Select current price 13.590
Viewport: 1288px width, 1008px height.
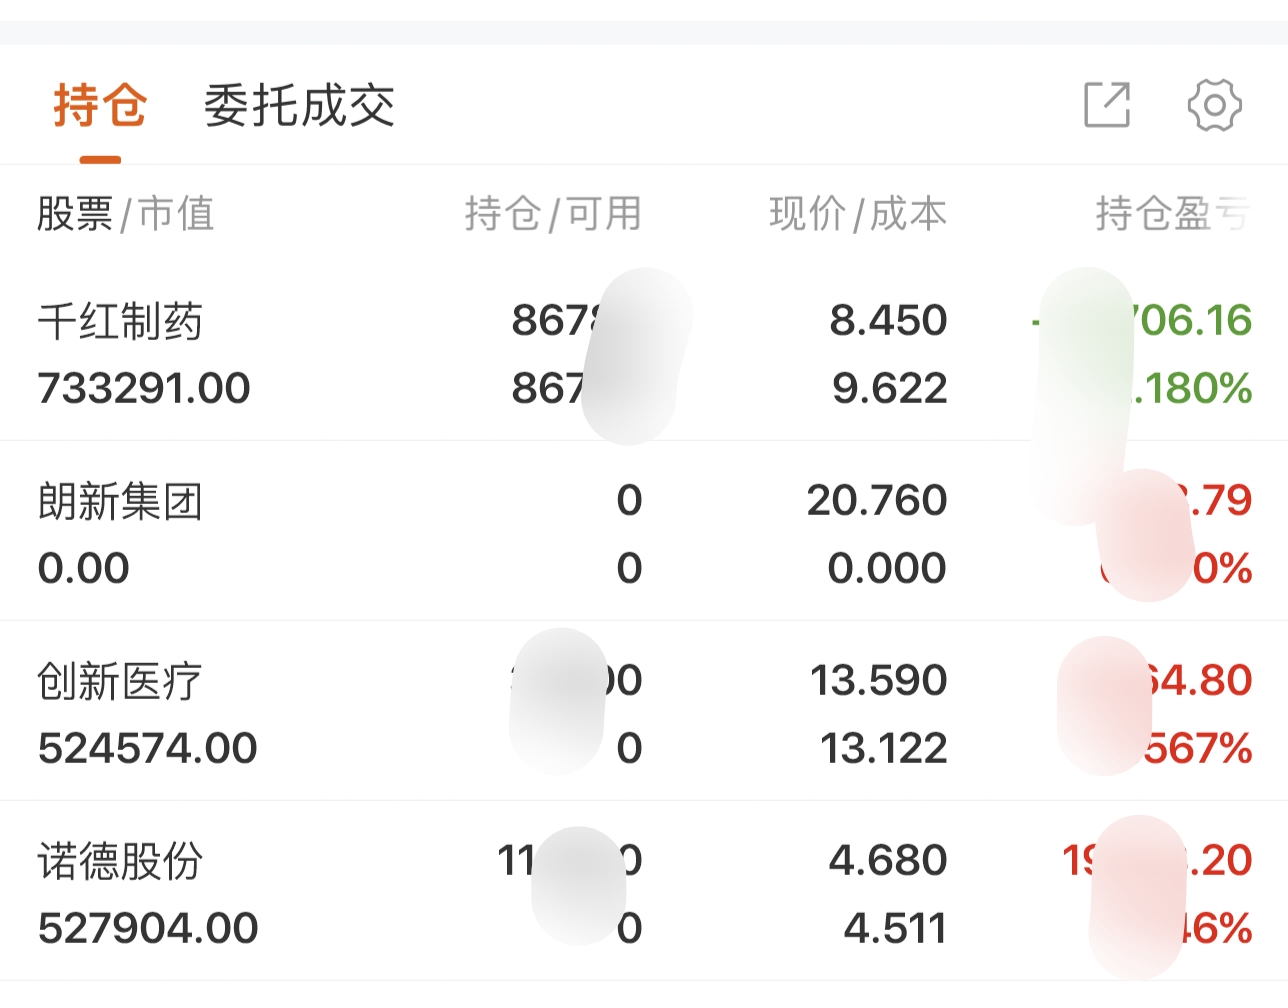pos(879,680)
